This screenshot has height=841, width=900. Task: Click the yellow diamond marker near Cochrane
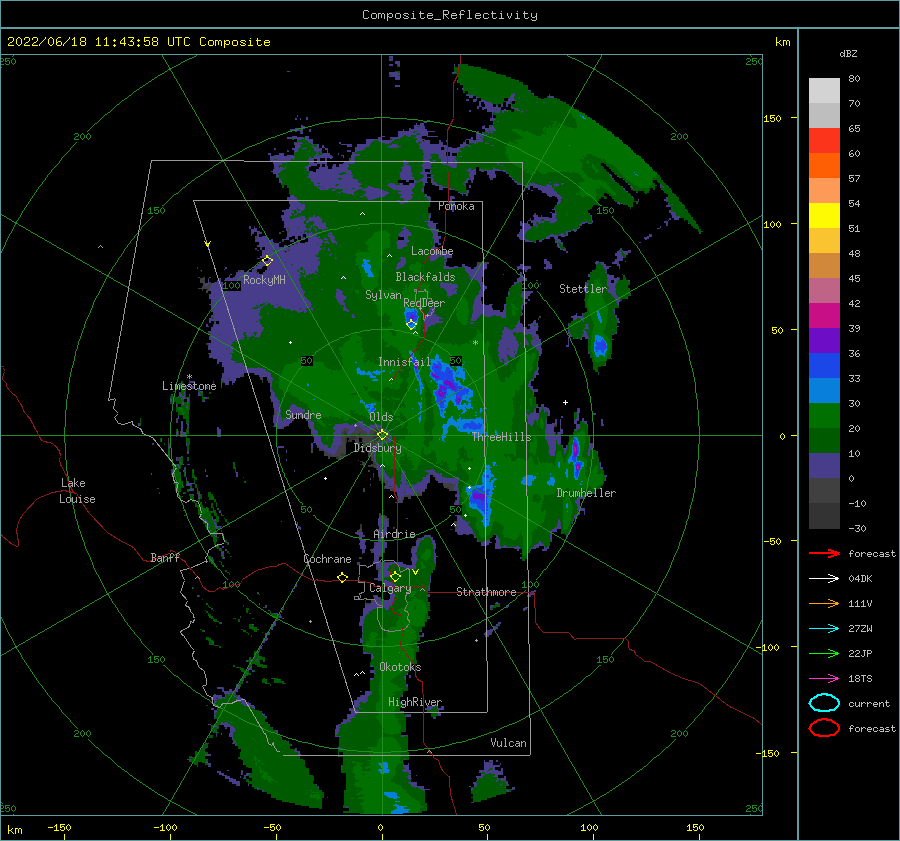(342, 577)
